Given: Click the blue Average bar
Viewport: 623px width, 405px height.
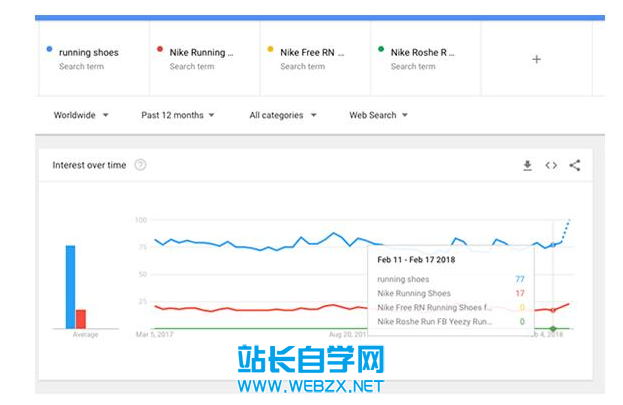Looking at the screenshot, I should [71, 287].
